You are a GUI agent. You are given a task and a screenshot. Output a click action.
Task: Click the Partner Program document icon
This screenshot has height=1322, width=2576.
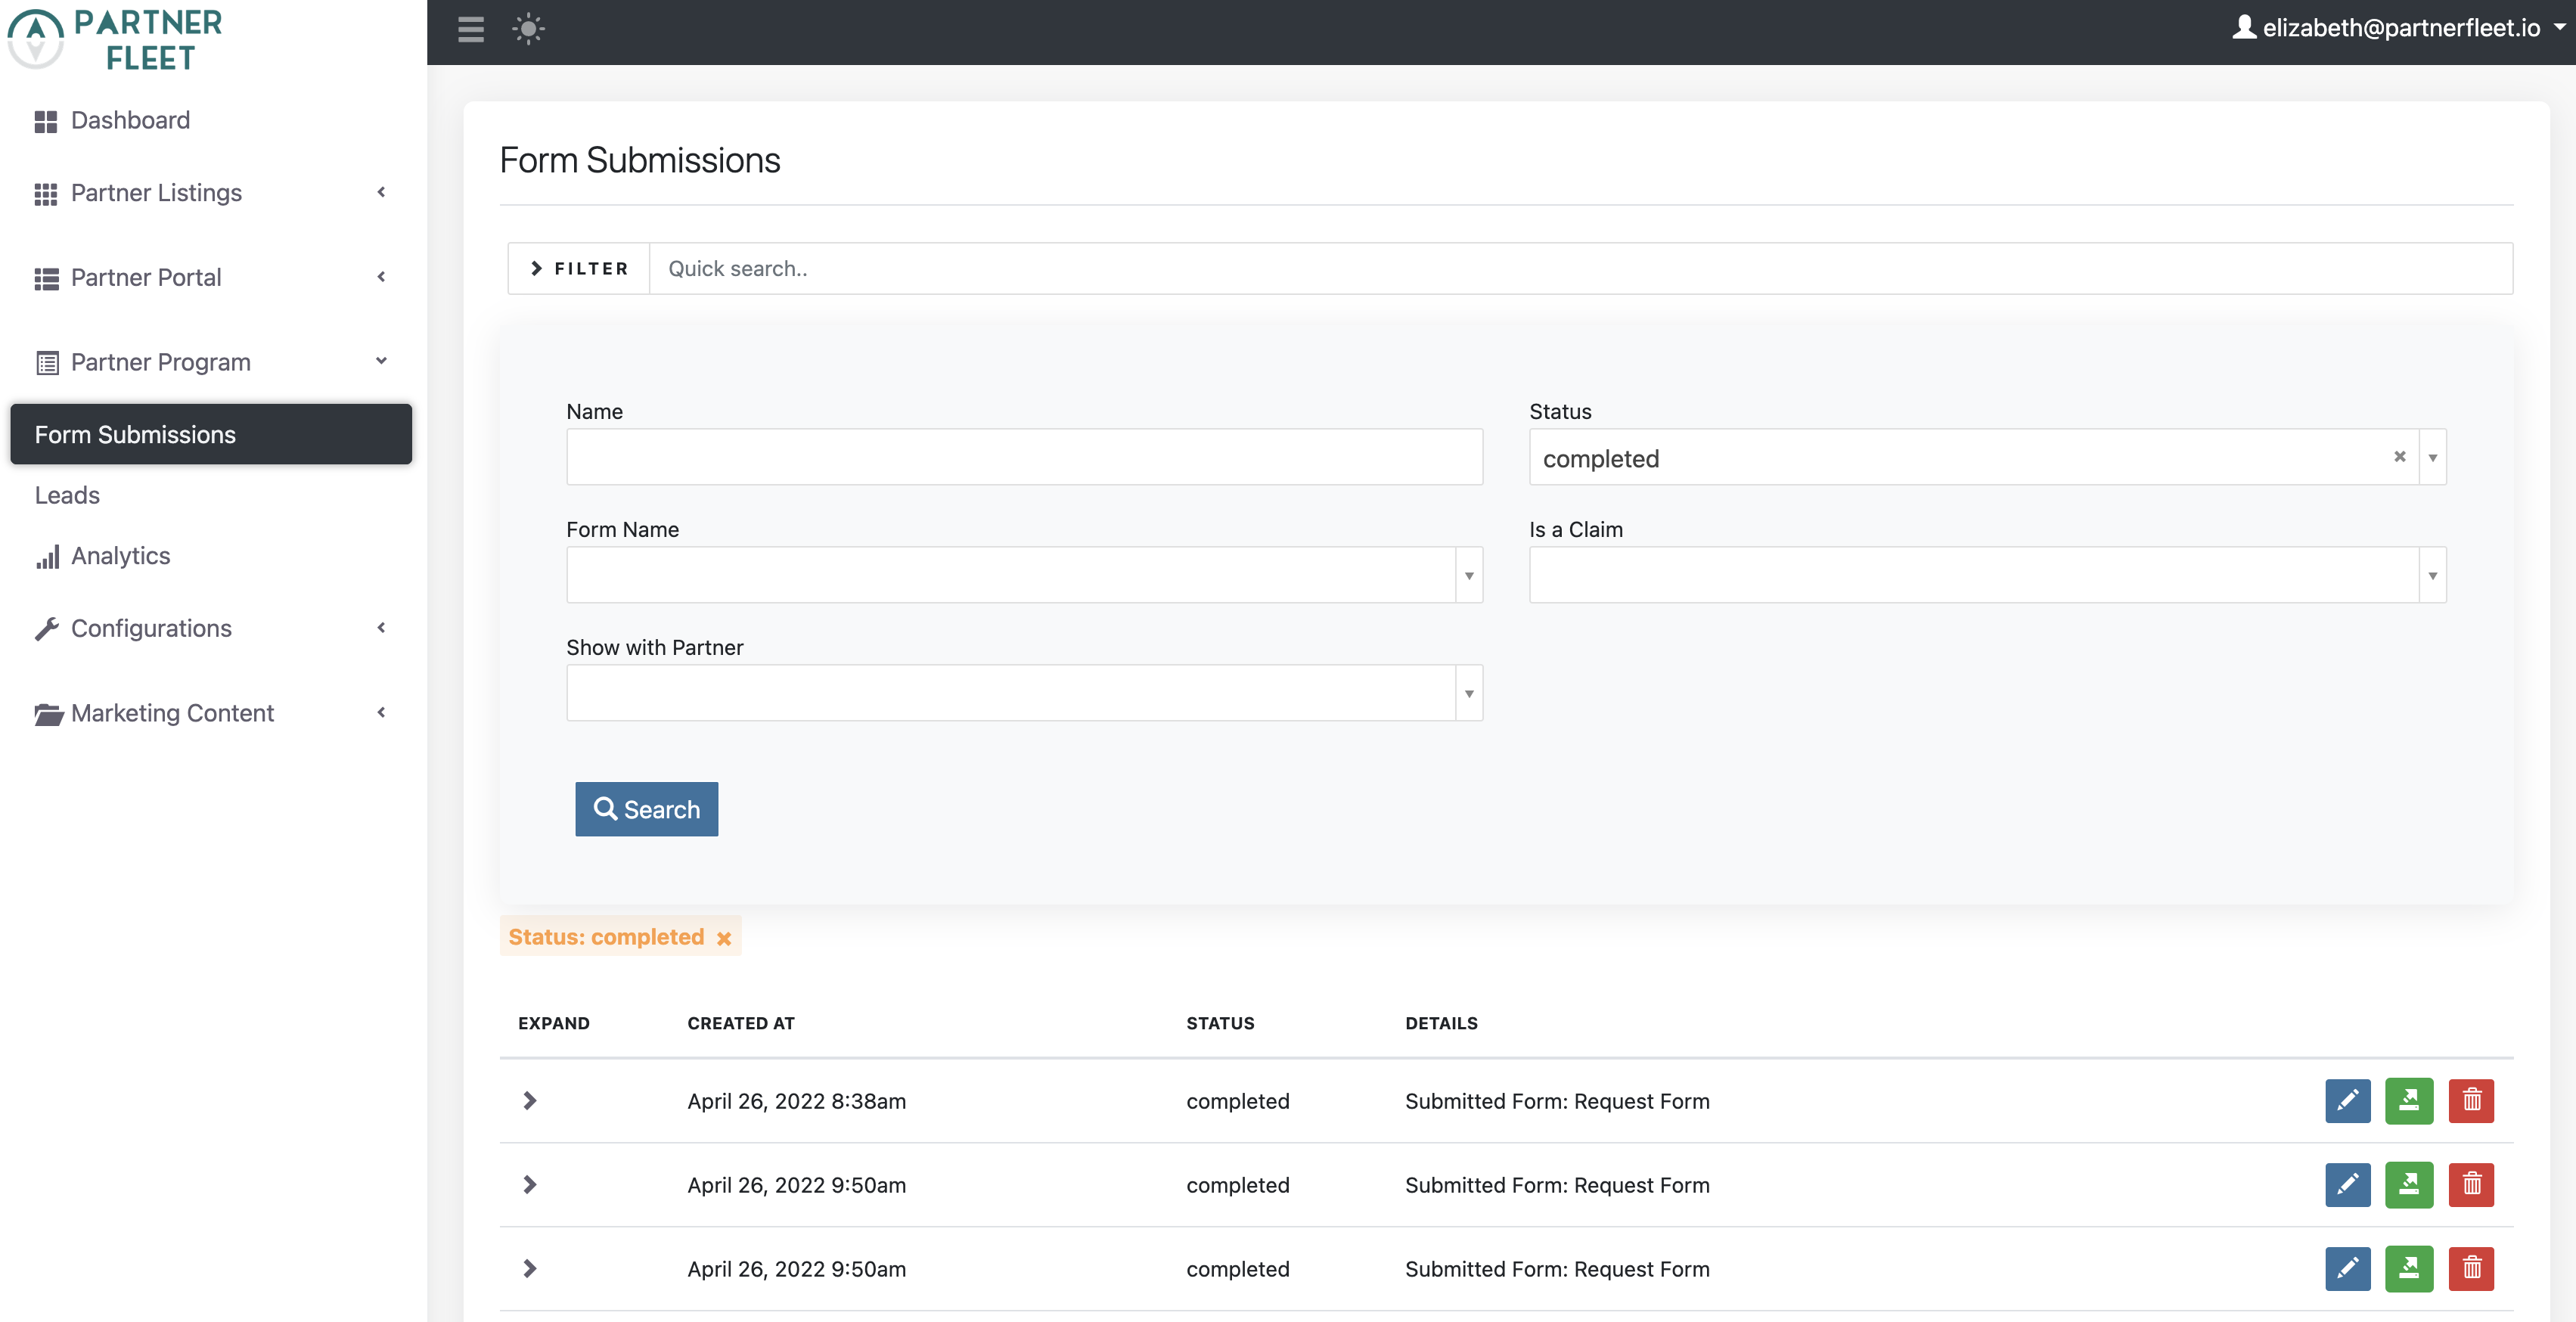47,363
